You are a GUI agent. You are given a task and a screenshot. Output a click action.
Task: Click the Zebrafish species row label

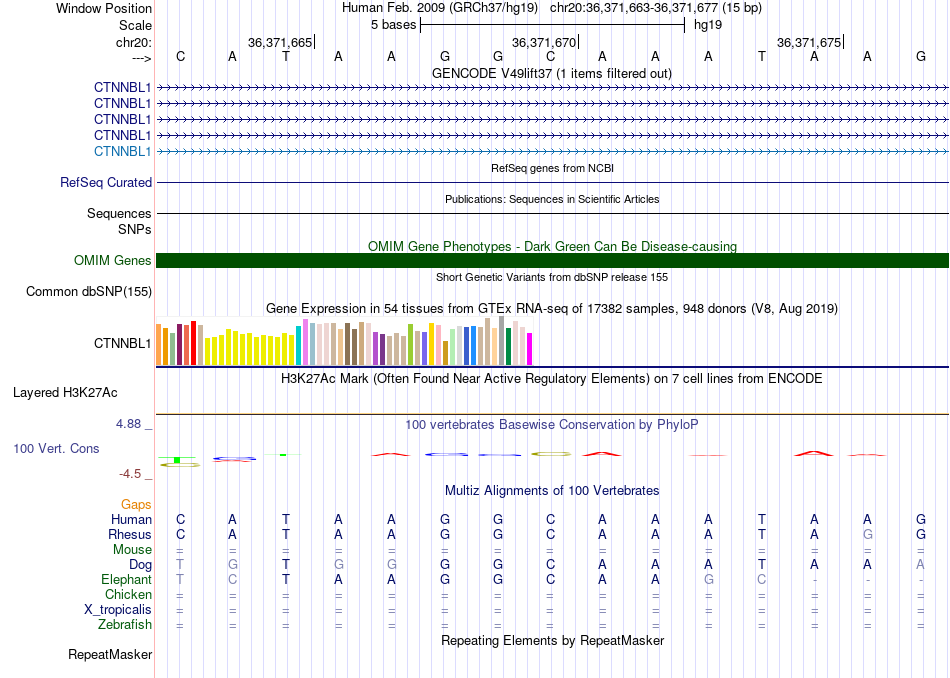(125, 624)
